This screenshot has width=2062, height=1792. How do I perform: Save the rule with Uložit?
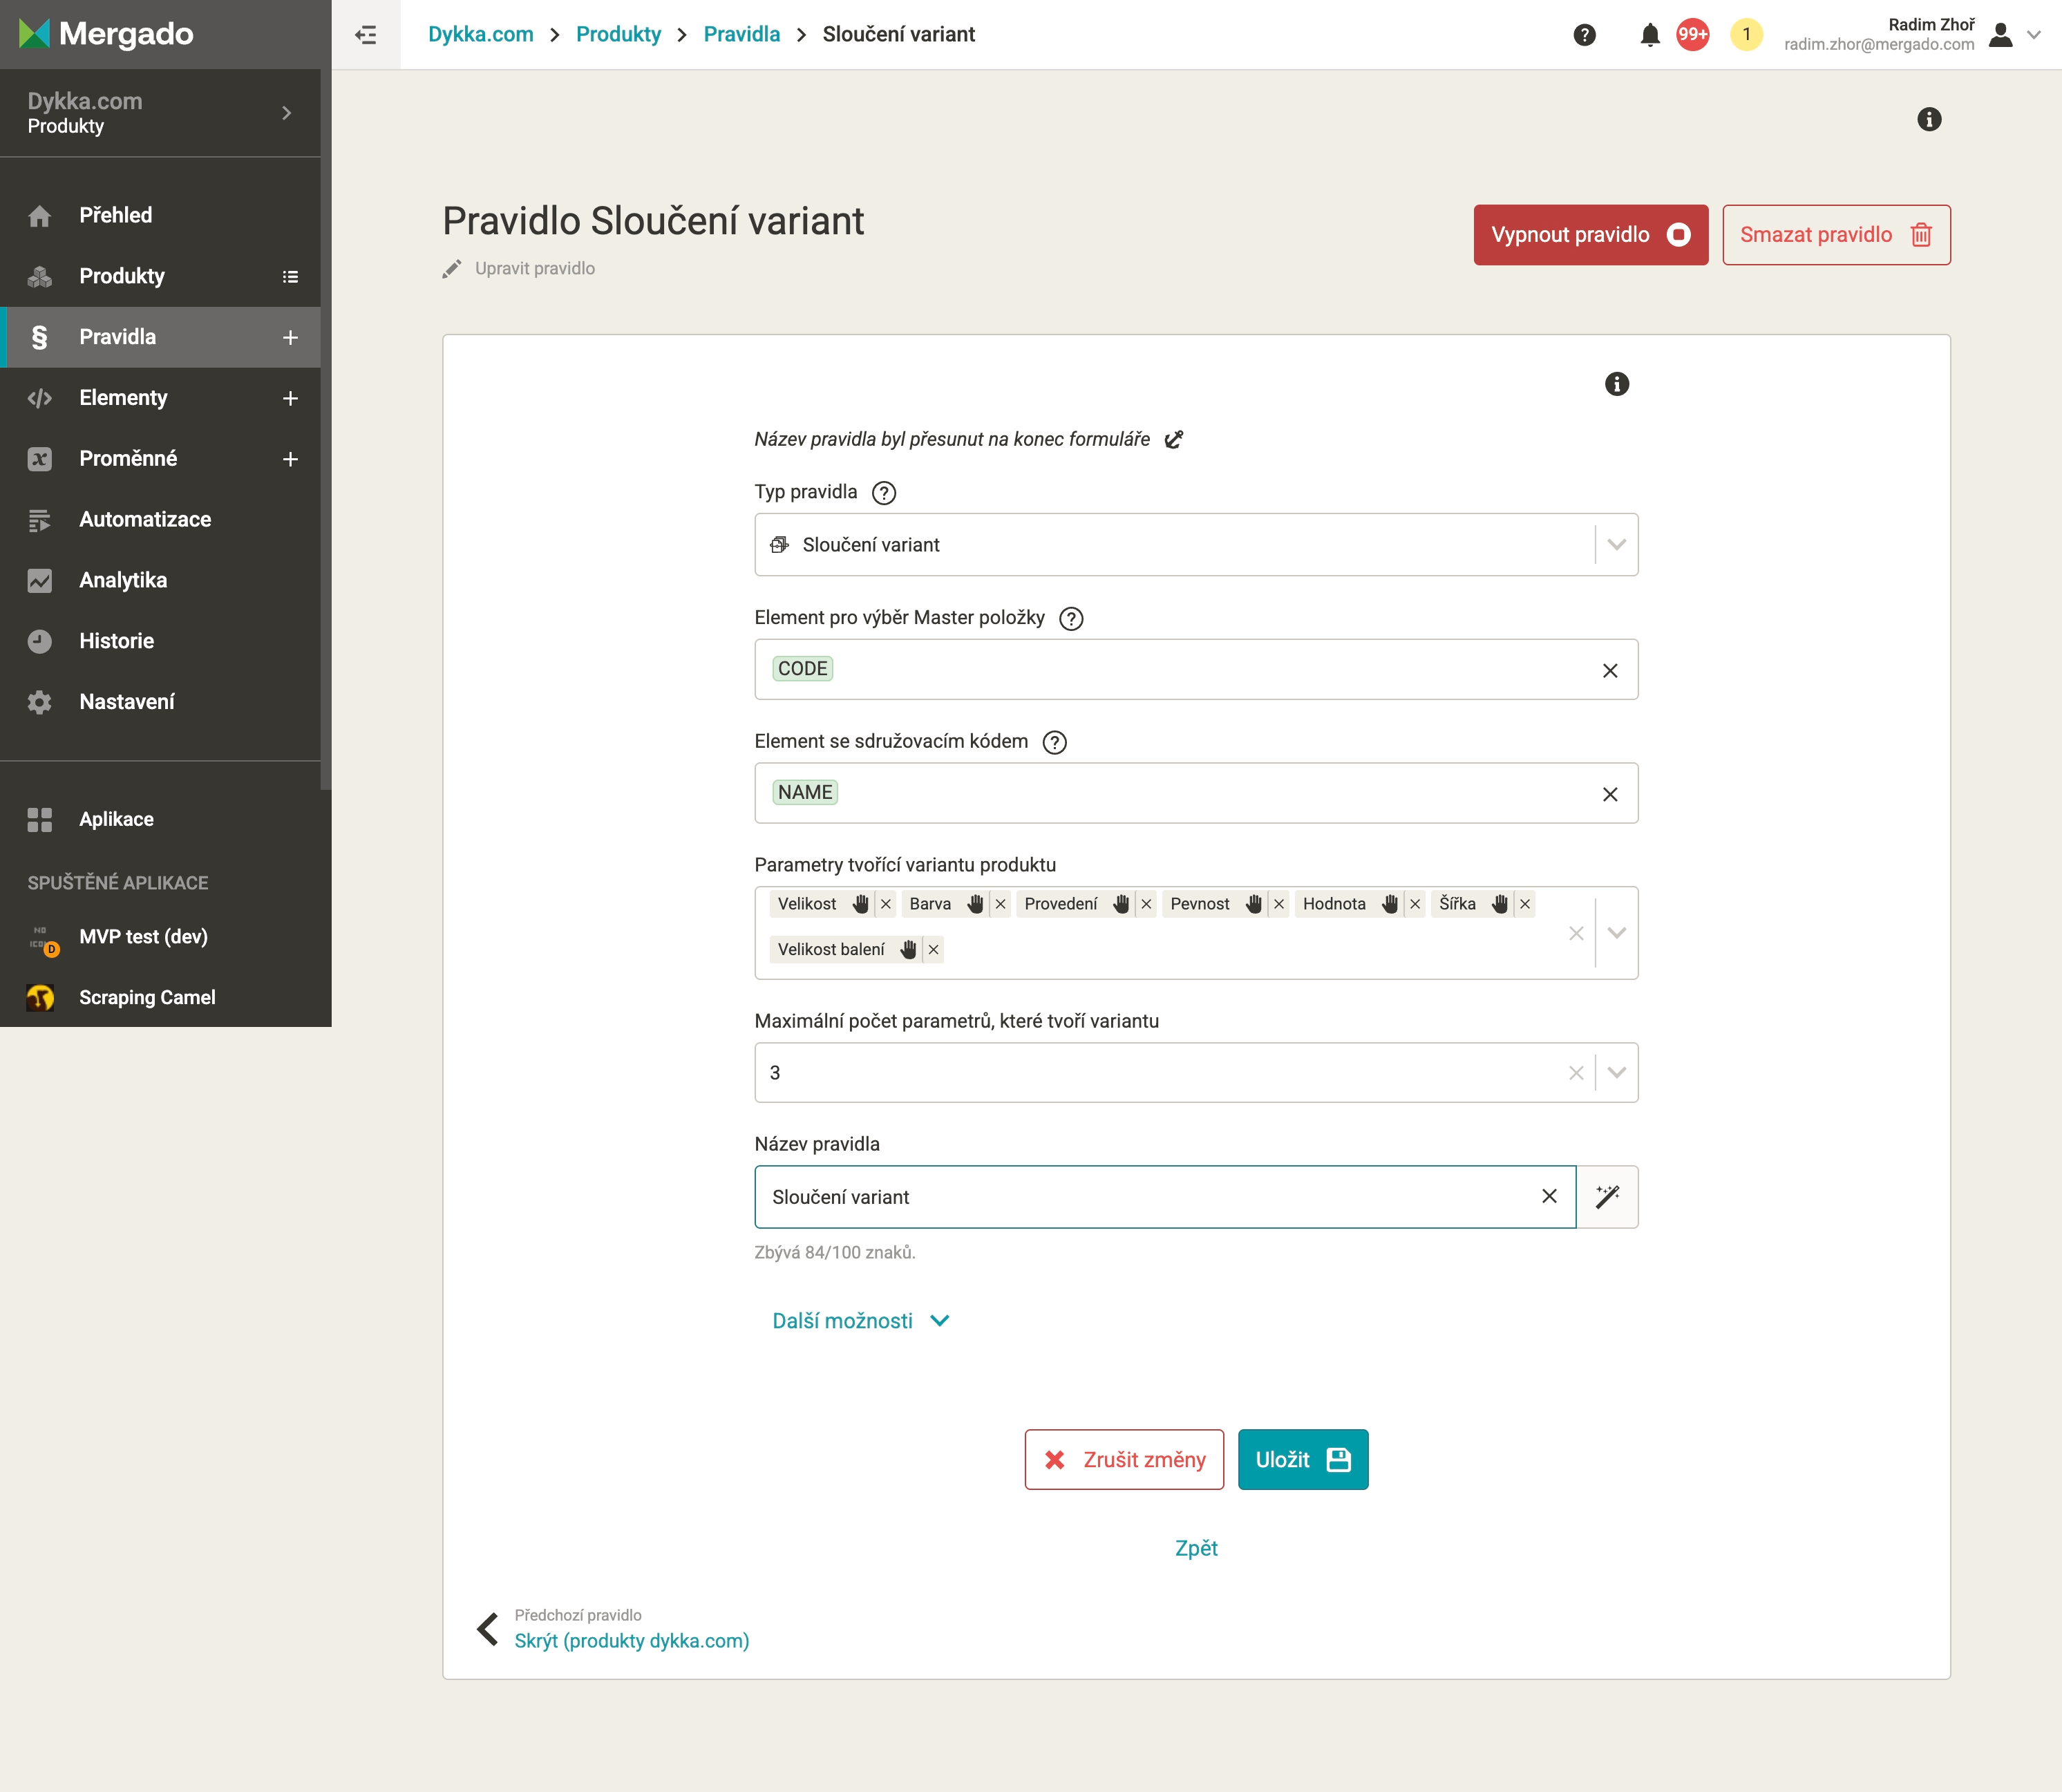pos(1302,1460)
